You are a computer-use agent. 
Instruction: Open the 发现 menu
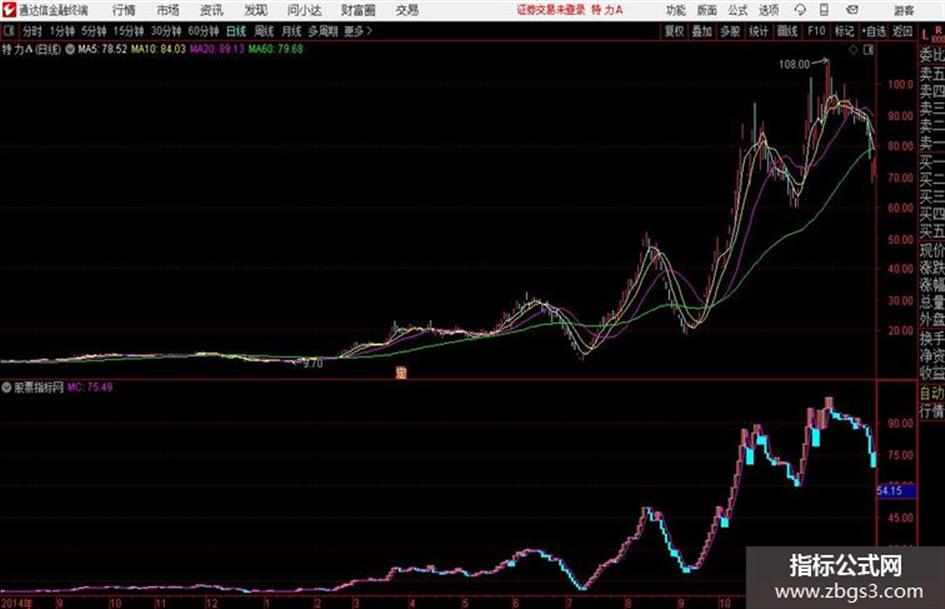256,10
